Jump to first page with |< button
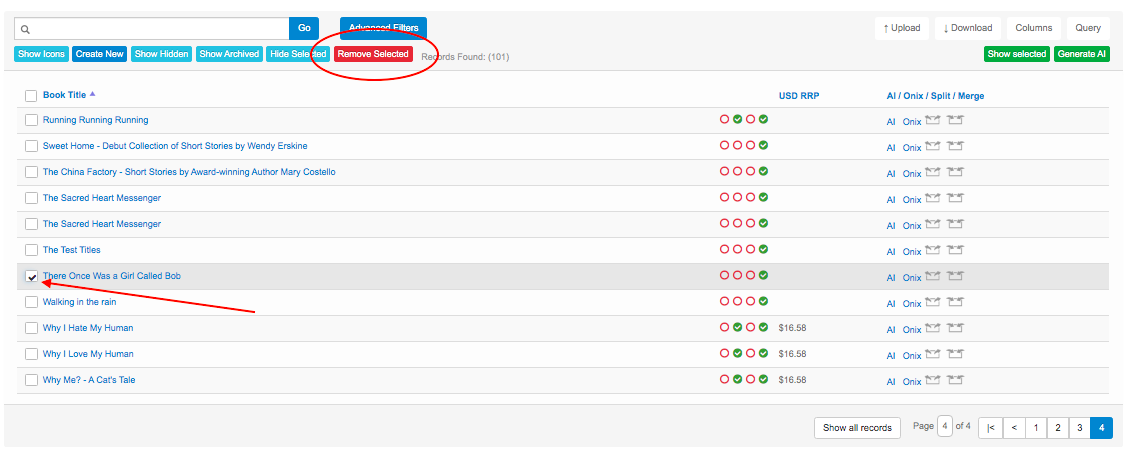The width and height of the screenshot is (1129, 454). coord(990,427)
